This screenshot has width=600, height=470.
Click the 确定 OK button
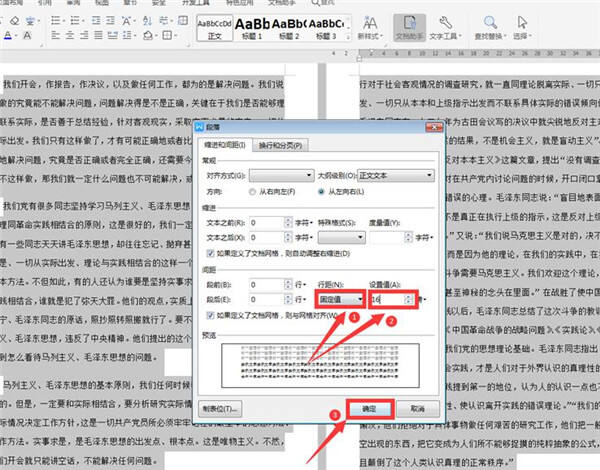369,409
